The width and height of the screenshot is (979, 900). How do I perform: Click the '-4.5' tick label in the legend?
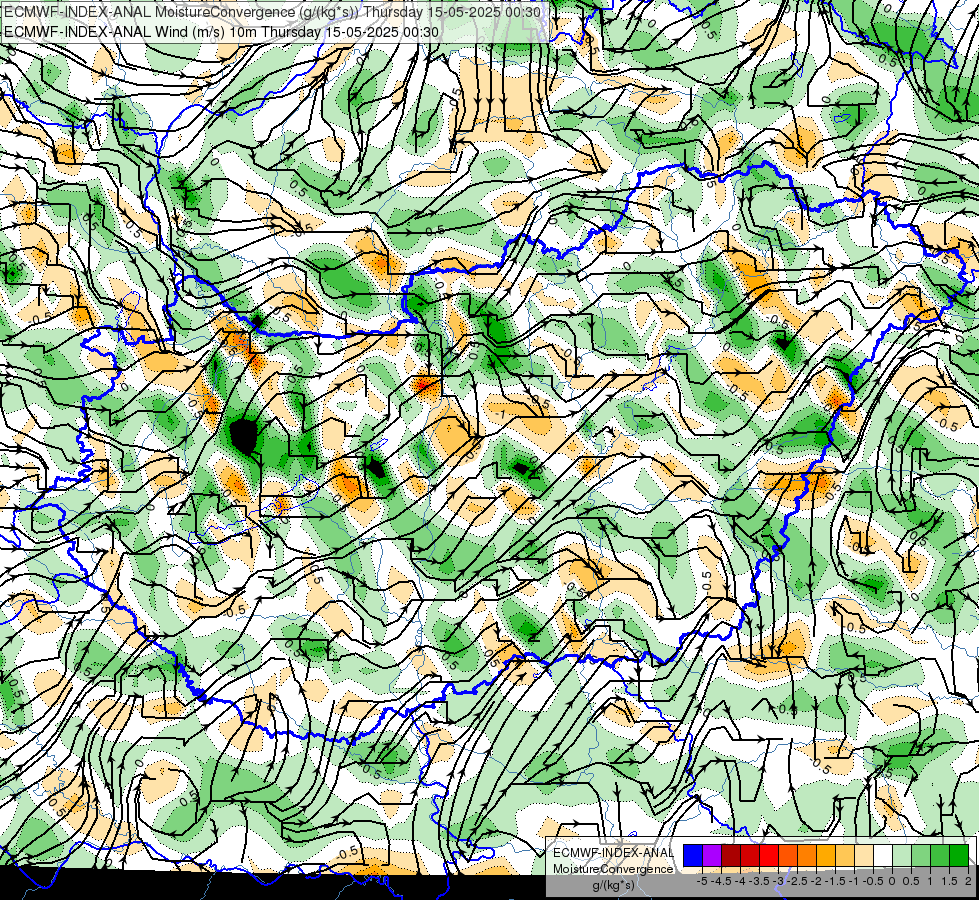tap(721, 881)
